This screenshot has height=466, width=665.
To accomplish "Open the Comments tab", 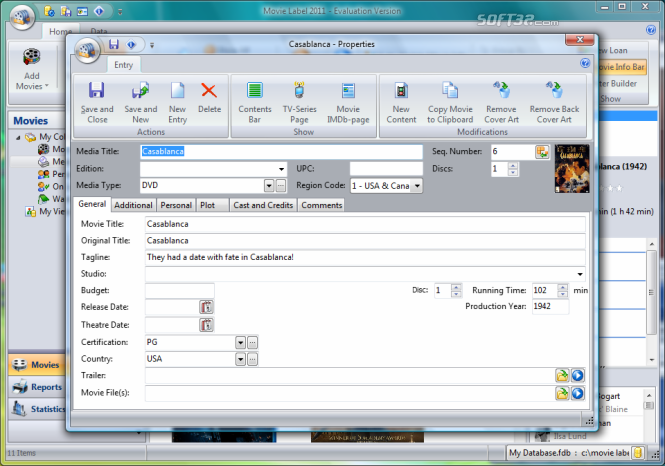I will [x=321, y=205].
